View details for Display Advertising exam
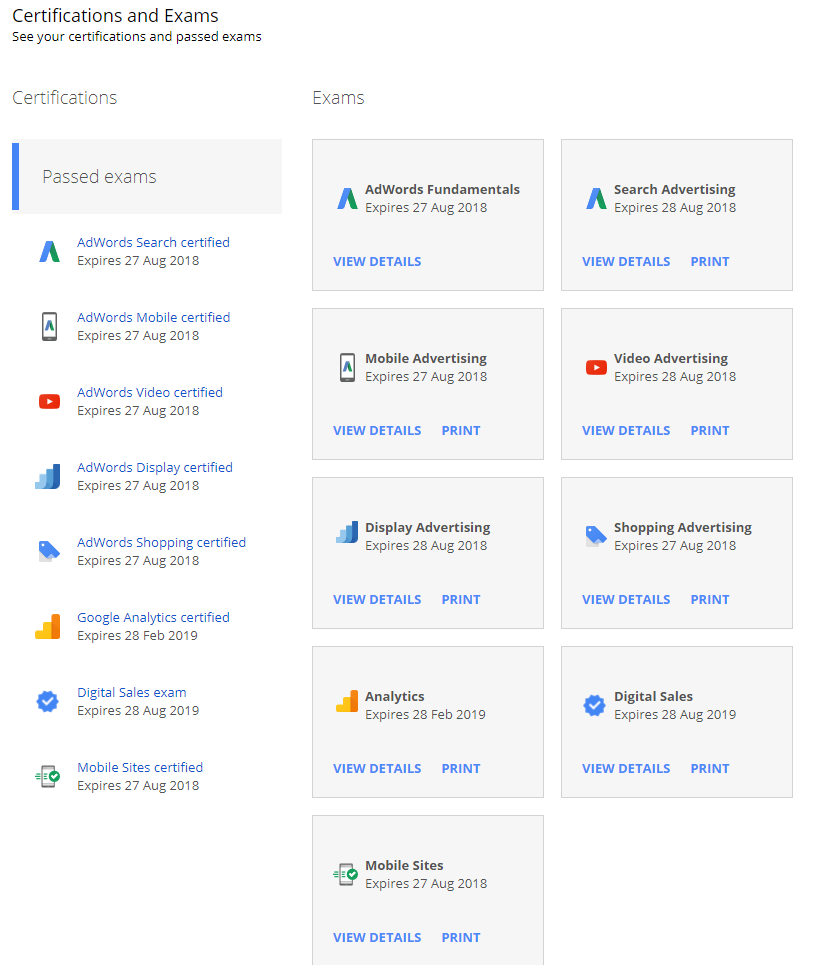 pyautogui.click(x=377, y=599)
